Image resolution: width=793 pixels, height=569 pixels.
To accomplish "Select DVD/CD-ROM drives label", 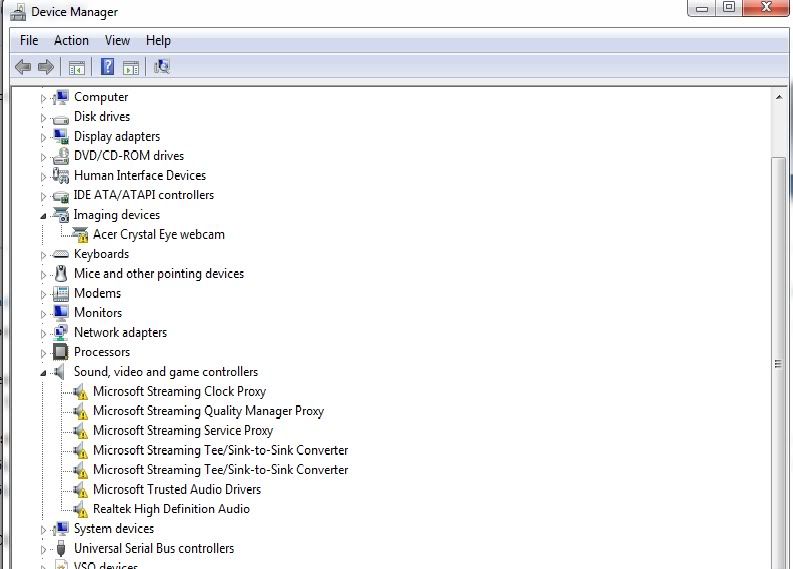I will (x=129, y=156).
